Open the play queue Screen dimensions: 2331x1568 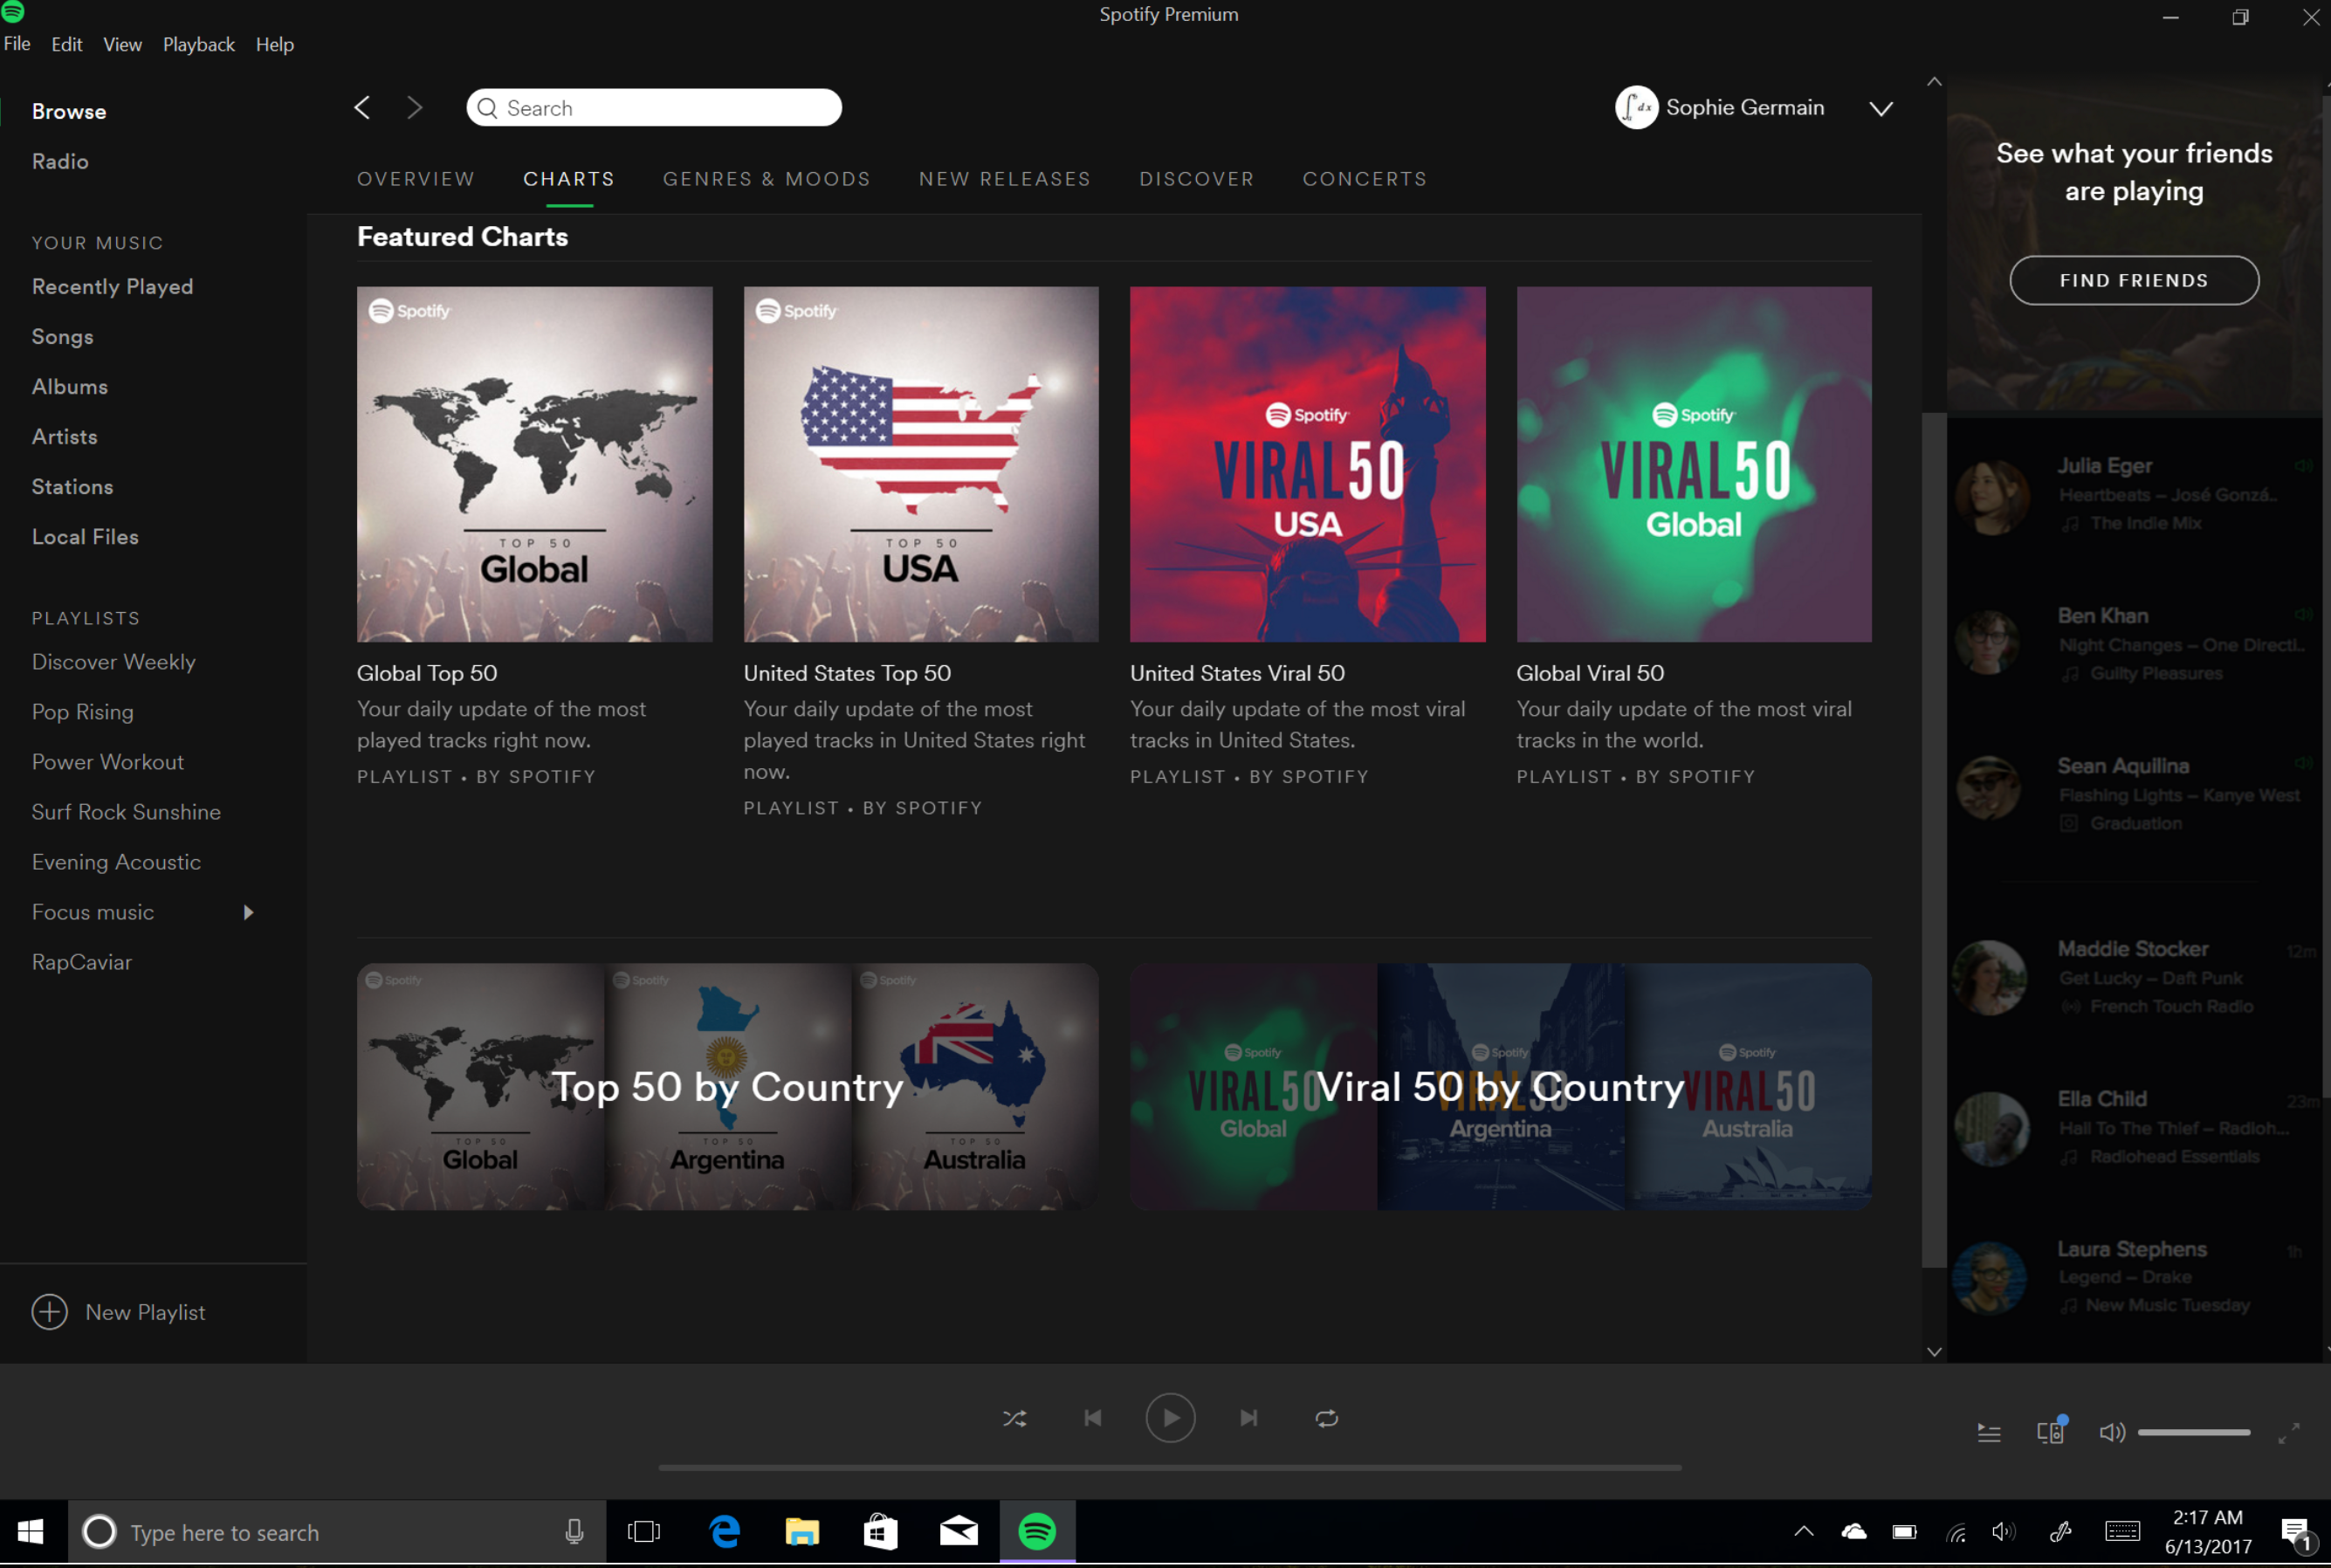coord(1989,1433)
